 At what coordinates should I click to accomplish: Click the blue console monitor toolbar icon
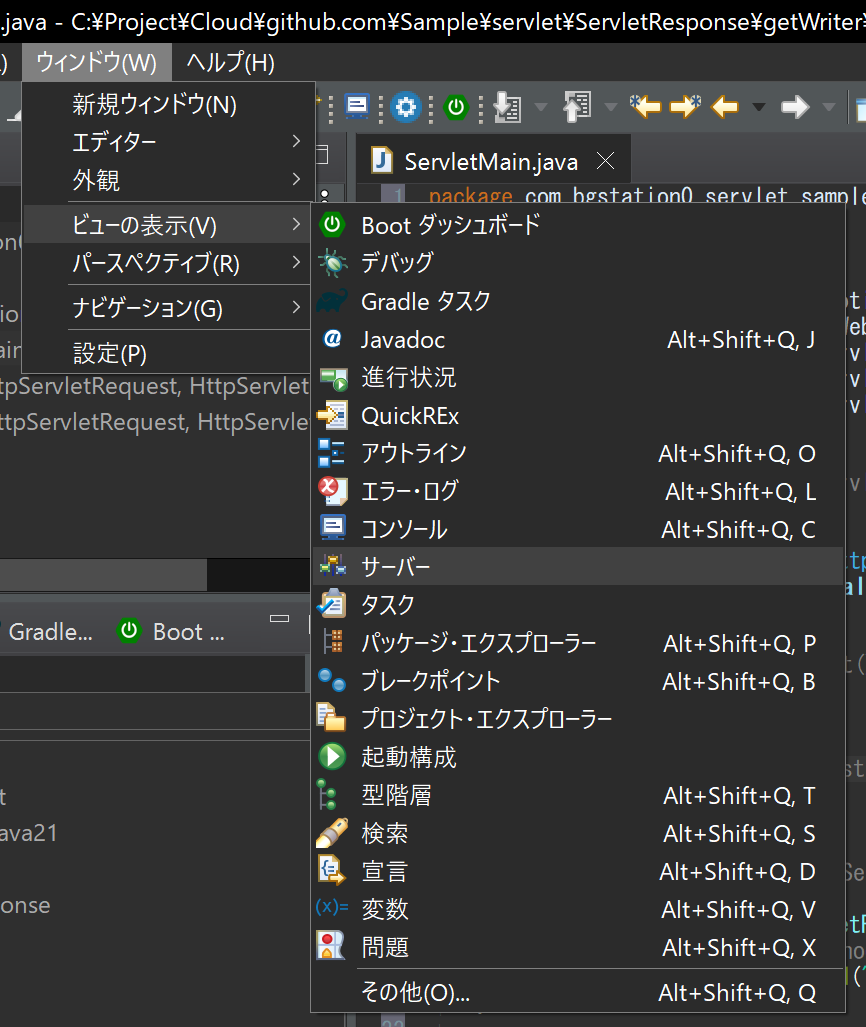coord(356,107)
